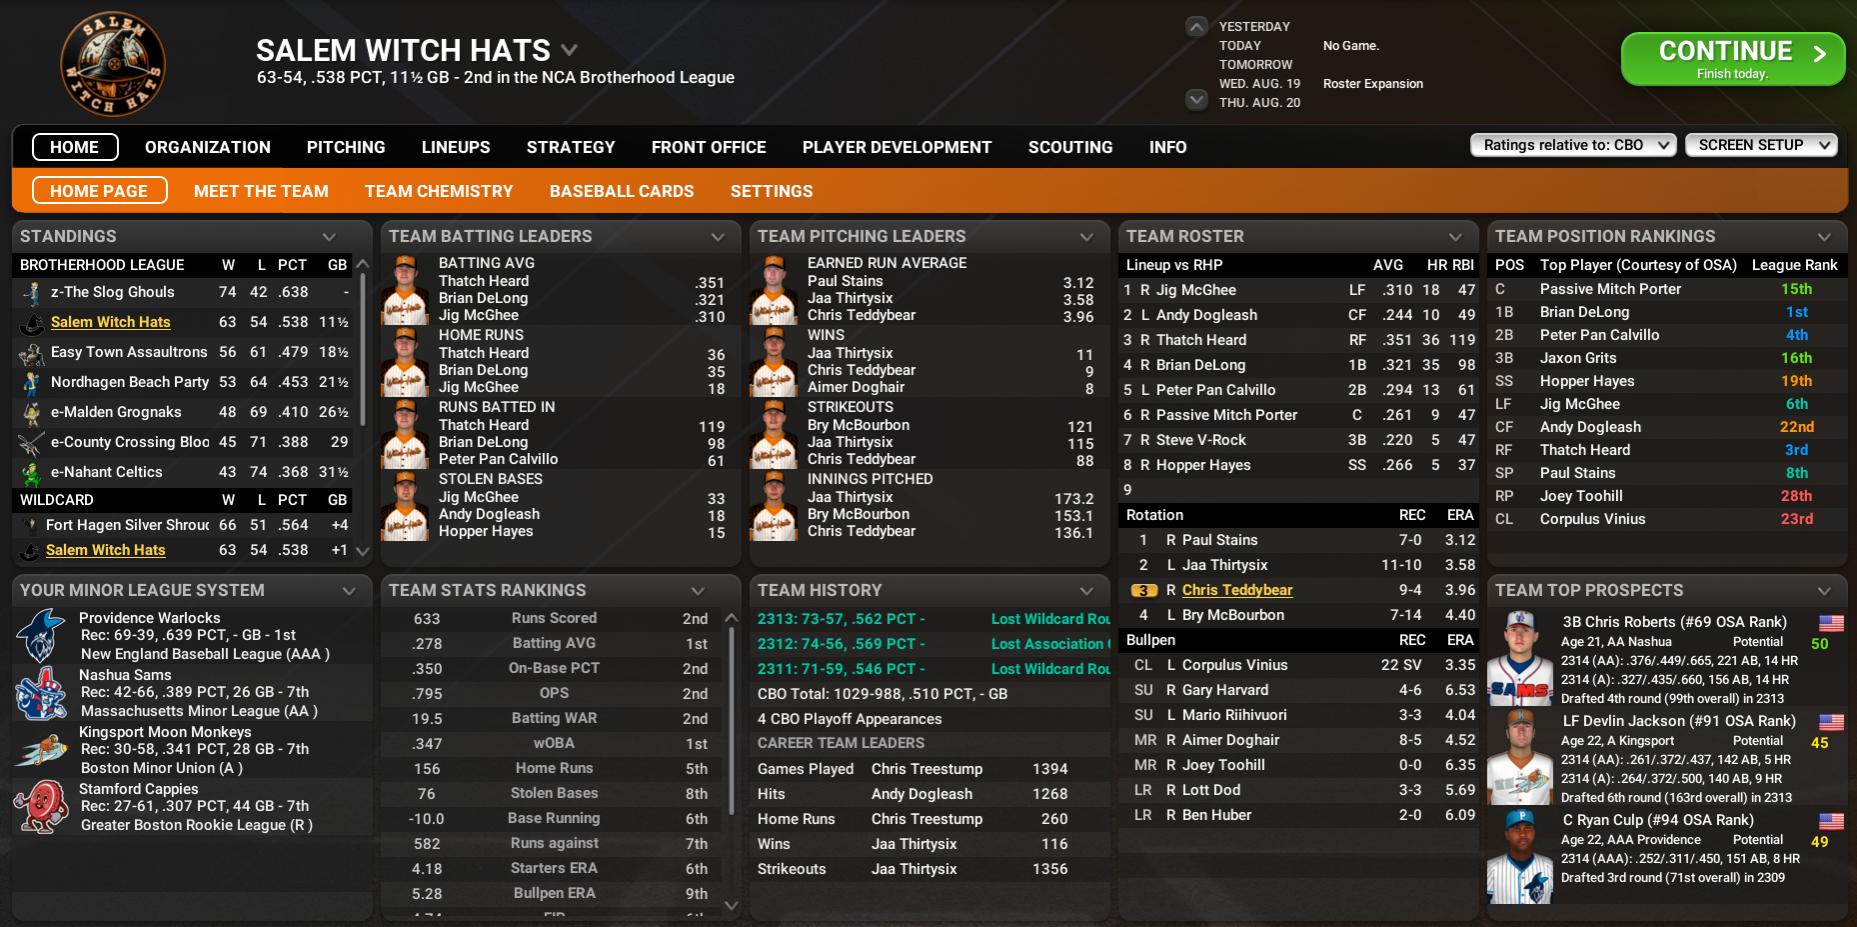Click the County Crossing team icon

click(x=33, y=443)
